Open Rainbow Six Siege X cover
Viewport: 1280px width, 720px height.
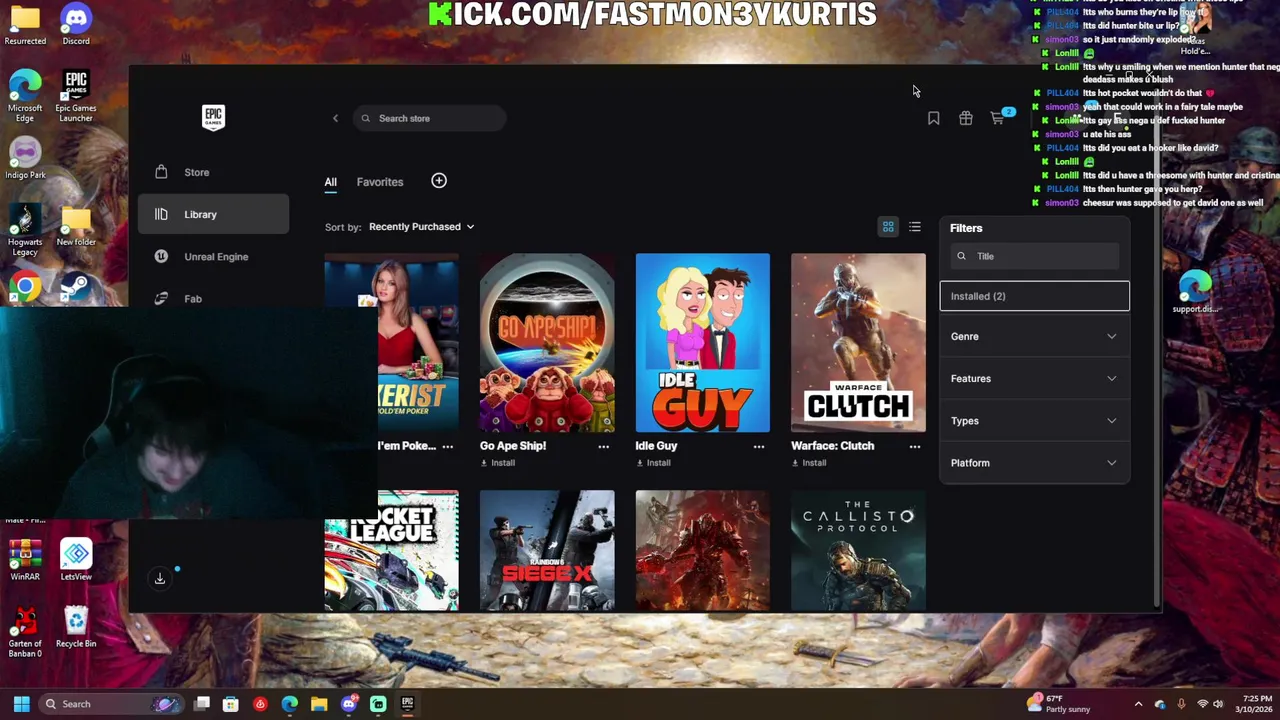pyautogui.click(x=547, y=550)
